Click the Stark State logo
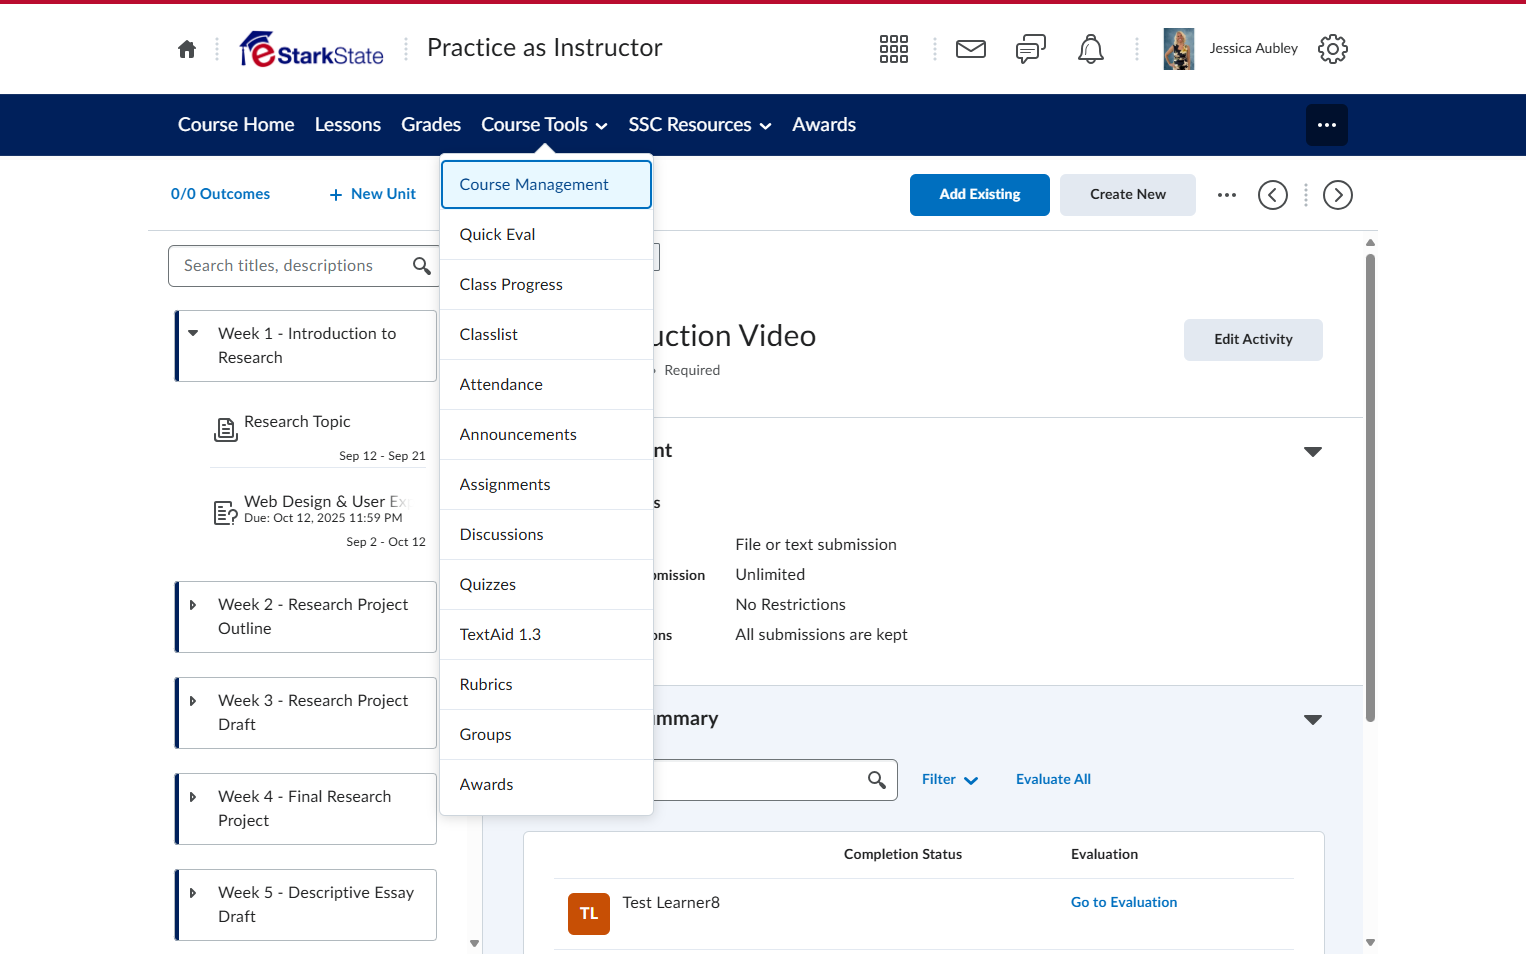1526x954 pixels. point(312,49)
